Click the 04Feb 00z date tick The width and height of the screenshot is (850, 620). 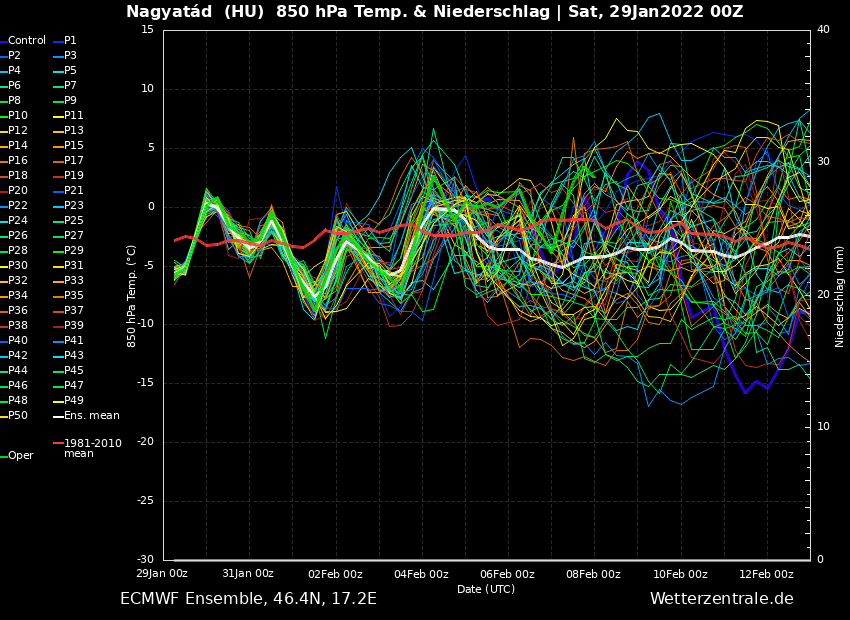pos(421,574)
